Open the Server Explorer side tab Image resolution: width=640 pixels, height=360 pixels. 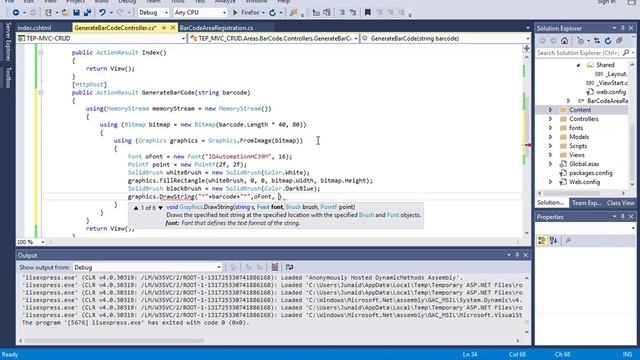8,42
